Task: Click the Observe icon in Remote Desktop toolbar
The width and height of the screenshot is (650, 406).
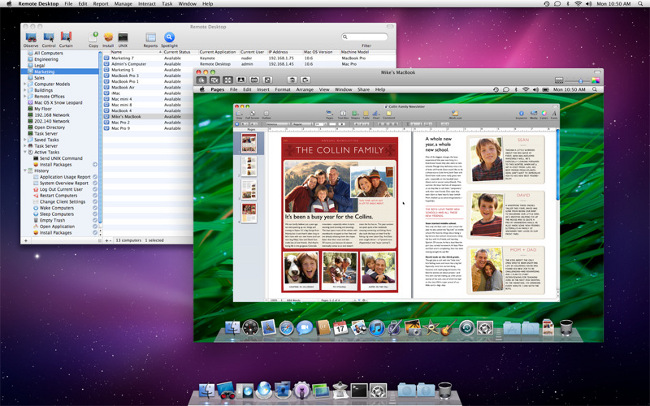Action: click(31, 37)
